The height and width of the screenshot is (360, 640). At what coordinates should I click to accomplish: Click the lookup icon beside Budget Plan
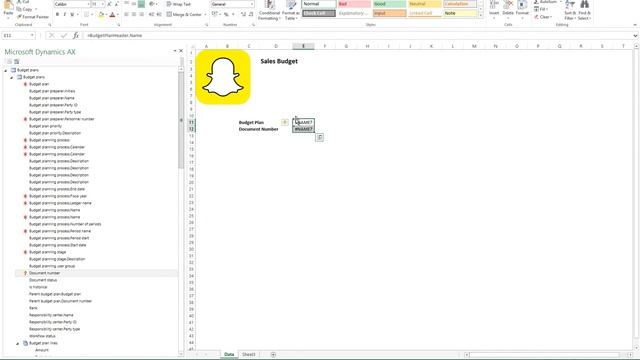tap(284, 122)
